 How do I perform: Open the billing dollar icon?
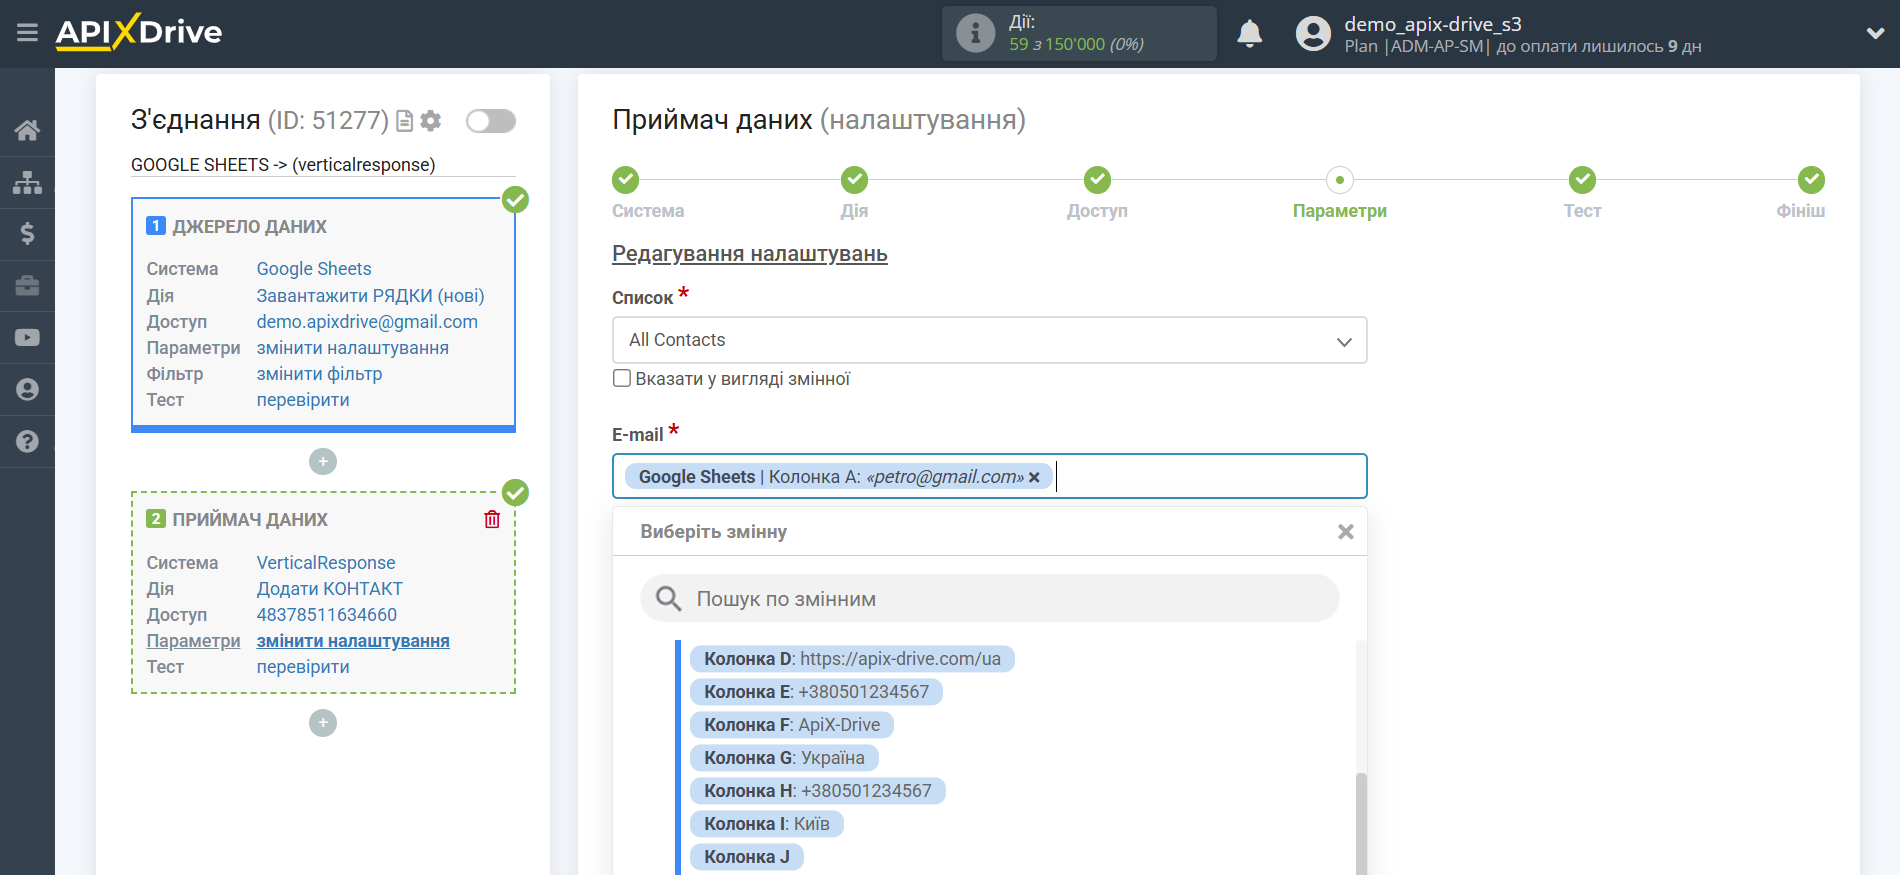[x=27, y=234]
